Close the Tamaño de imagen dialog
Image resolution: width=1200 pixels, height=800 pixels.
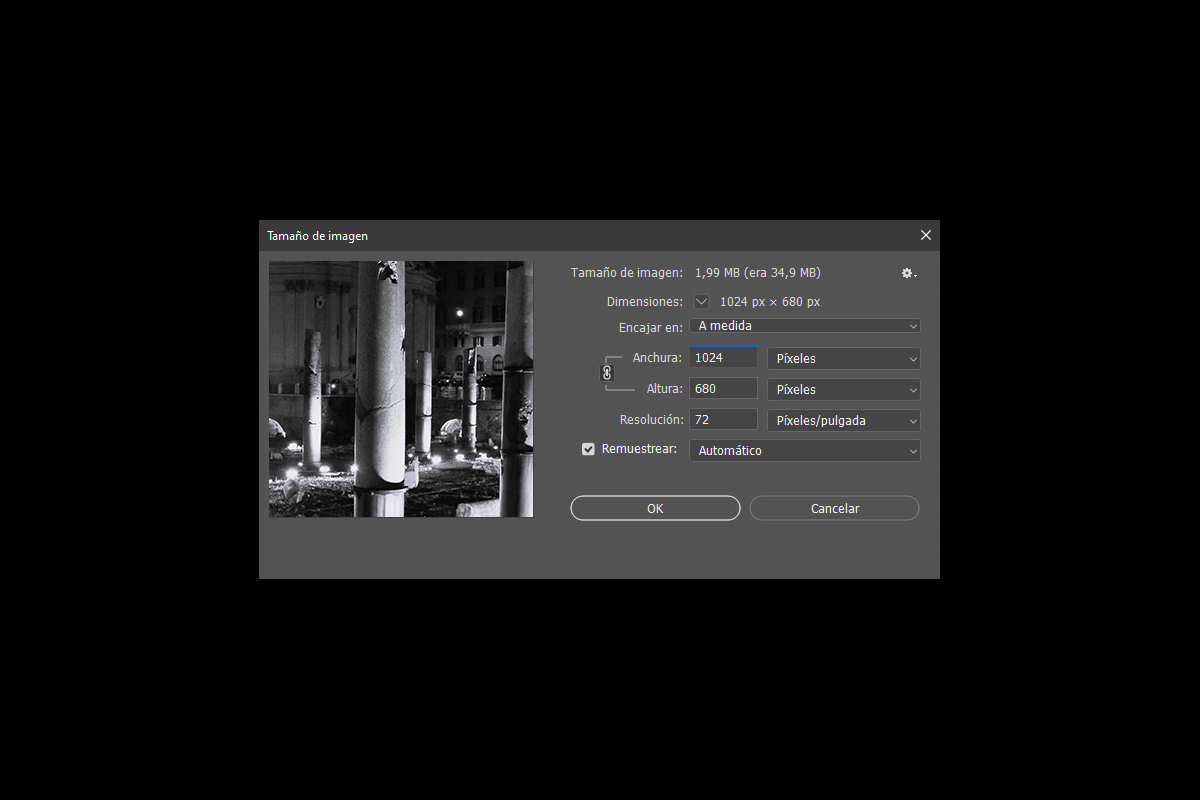pos(925,235)
